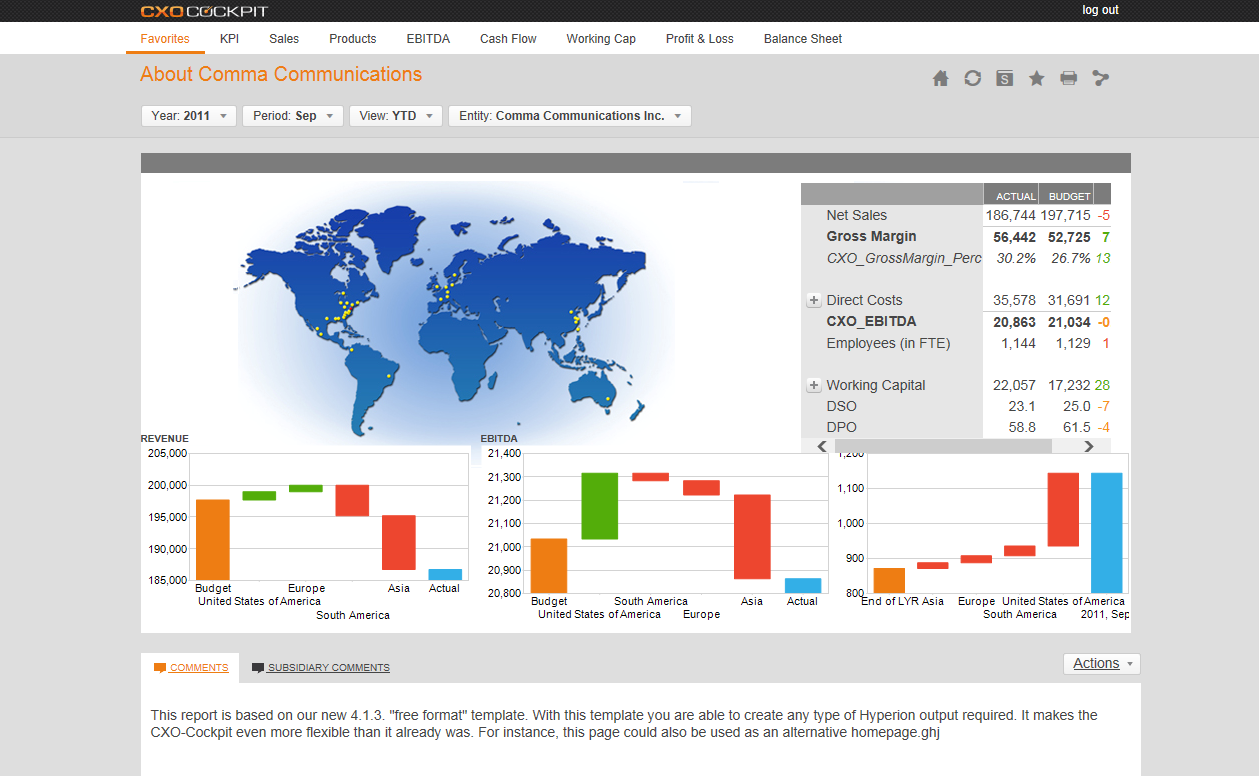This screenshot has height=776, width=1259.
Task: Open the Cash Flow tab
Action: (x=508, y=39)
